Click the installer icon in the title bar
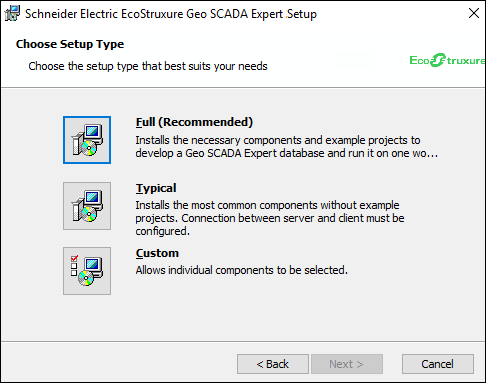The height and width of the screenshot is (383, 486). pos(12,14)
